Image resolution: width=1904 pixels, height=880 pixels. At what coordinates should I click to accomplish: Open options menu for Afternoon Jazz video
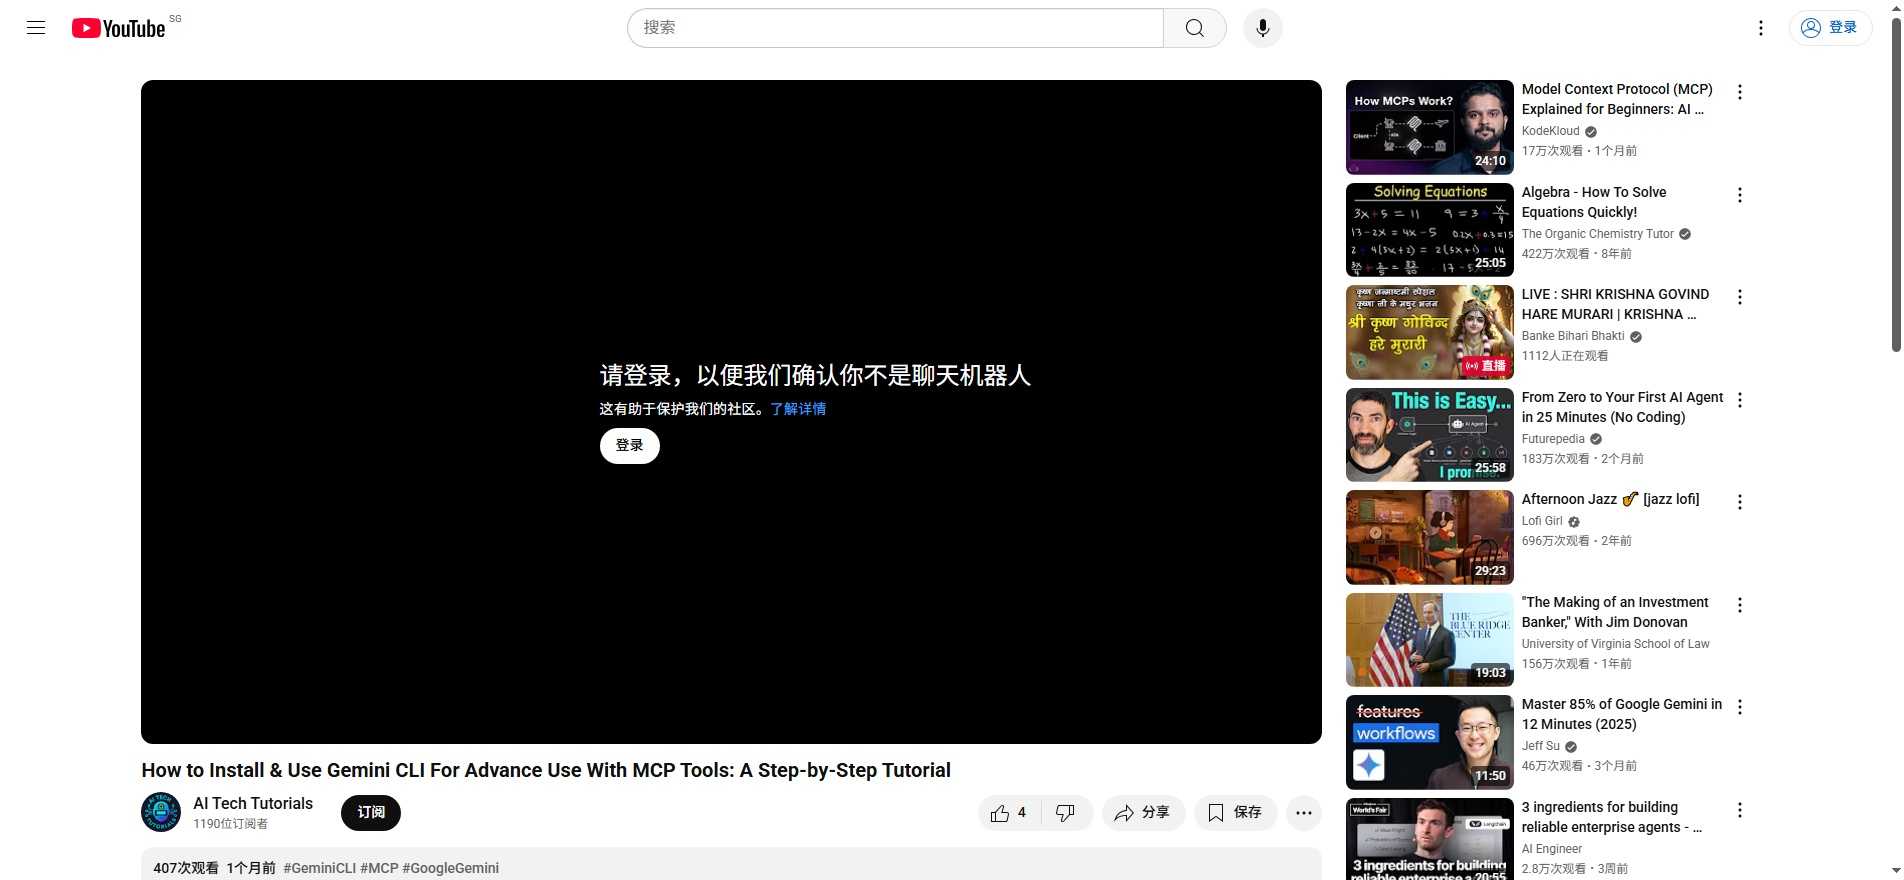(1740, 502)
